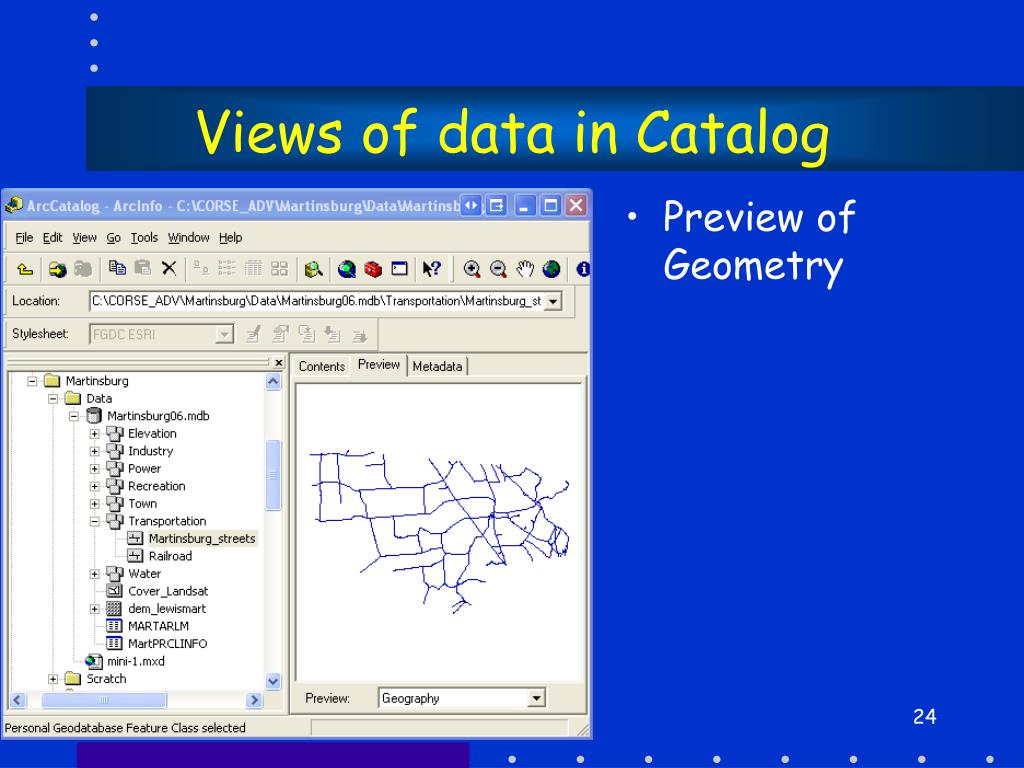Click the Paste toolbar icon
Image resolution: width=1024 pixels, height=768 pixels.
point(142,268)
